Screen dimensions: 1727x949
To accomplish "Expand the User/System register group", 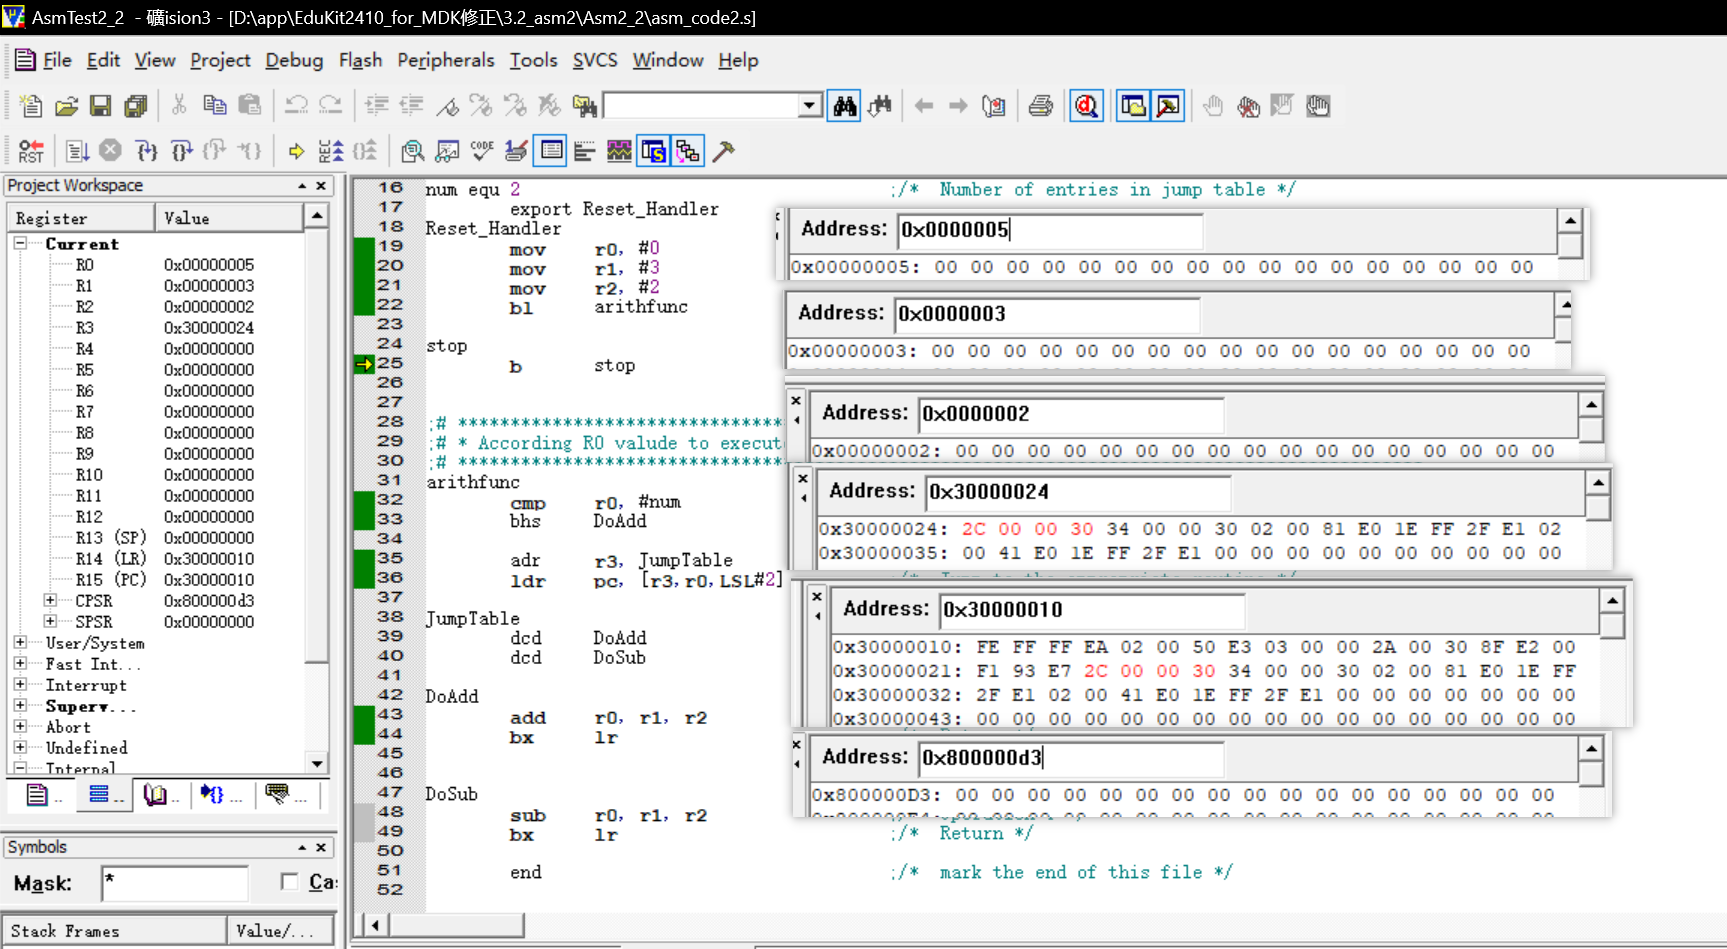I will click(x=20, y=642).
